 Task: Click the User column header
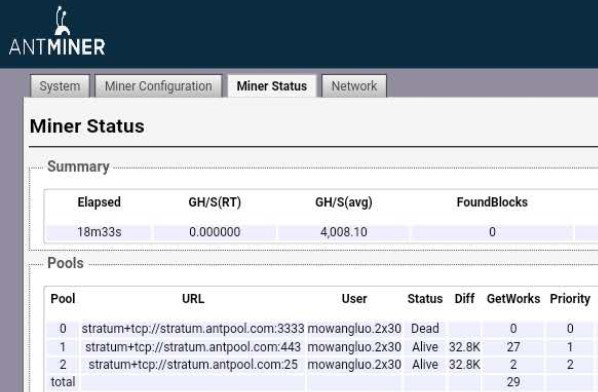coord(354,299)
